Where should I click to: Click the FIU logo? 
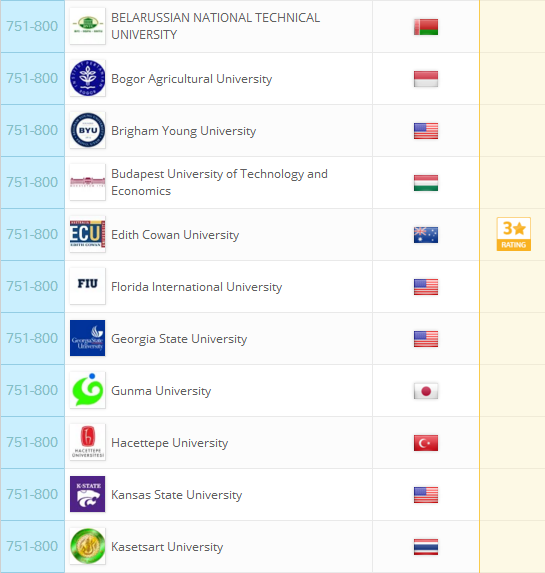87,286
